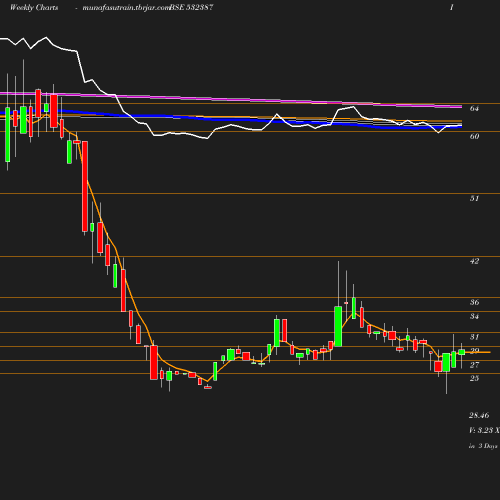Click the large green candle with longest upper wick
Screen dimensions: 500x500
point(338,326)
